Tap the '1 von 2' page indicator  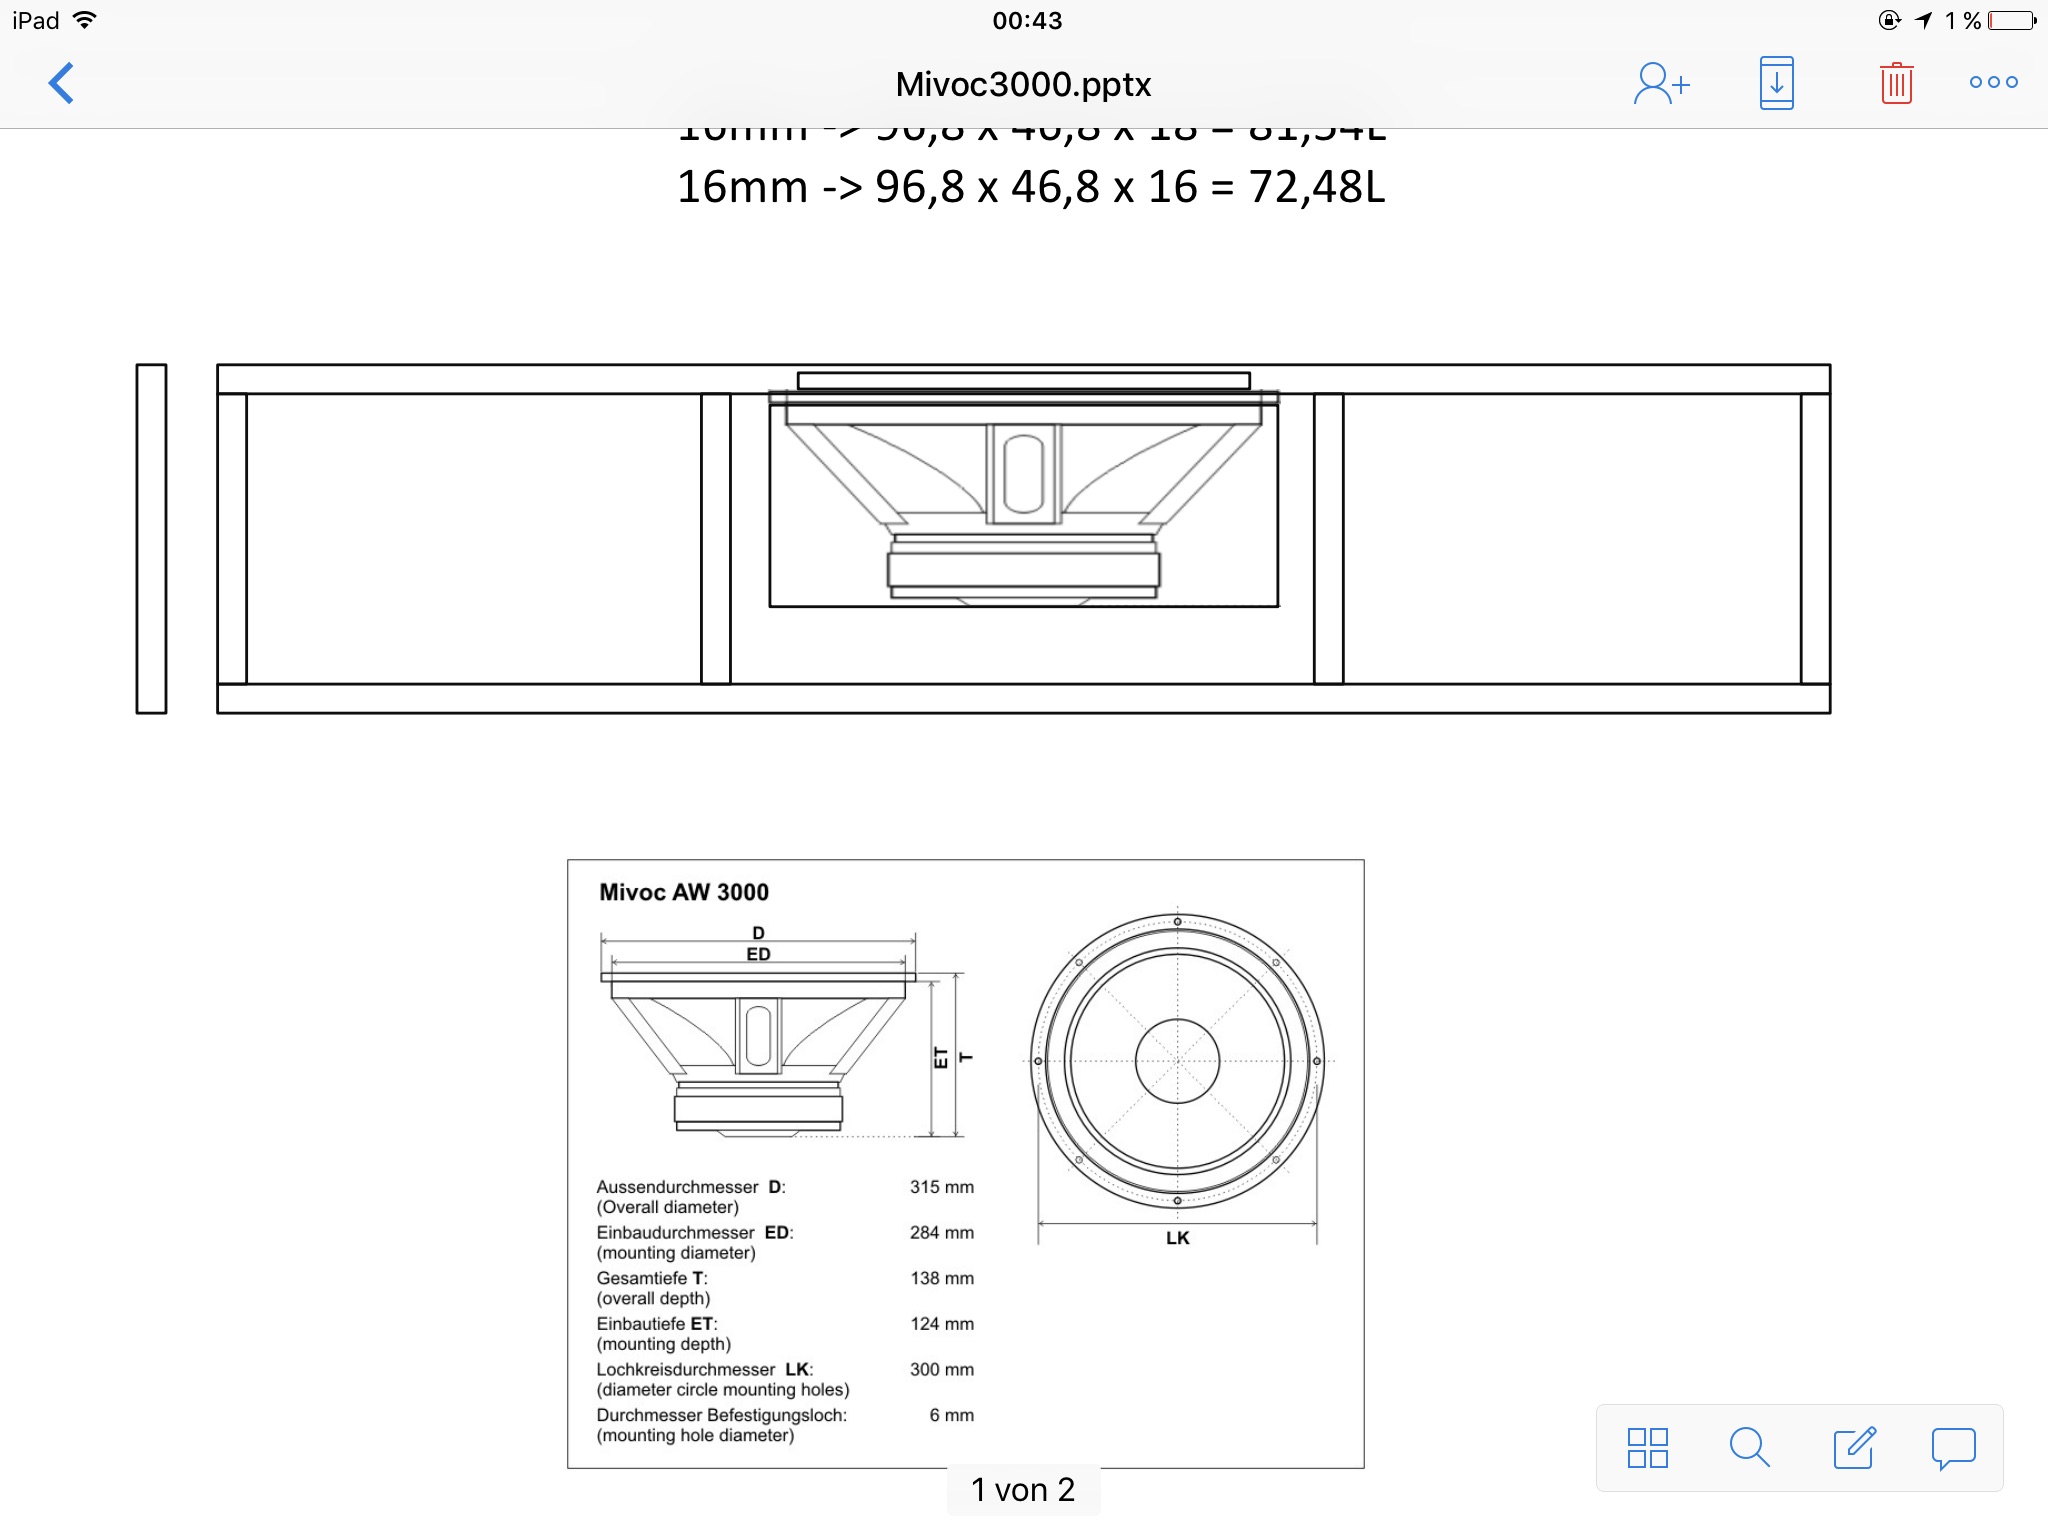pyautogui.click(x=1023, y=1490)
